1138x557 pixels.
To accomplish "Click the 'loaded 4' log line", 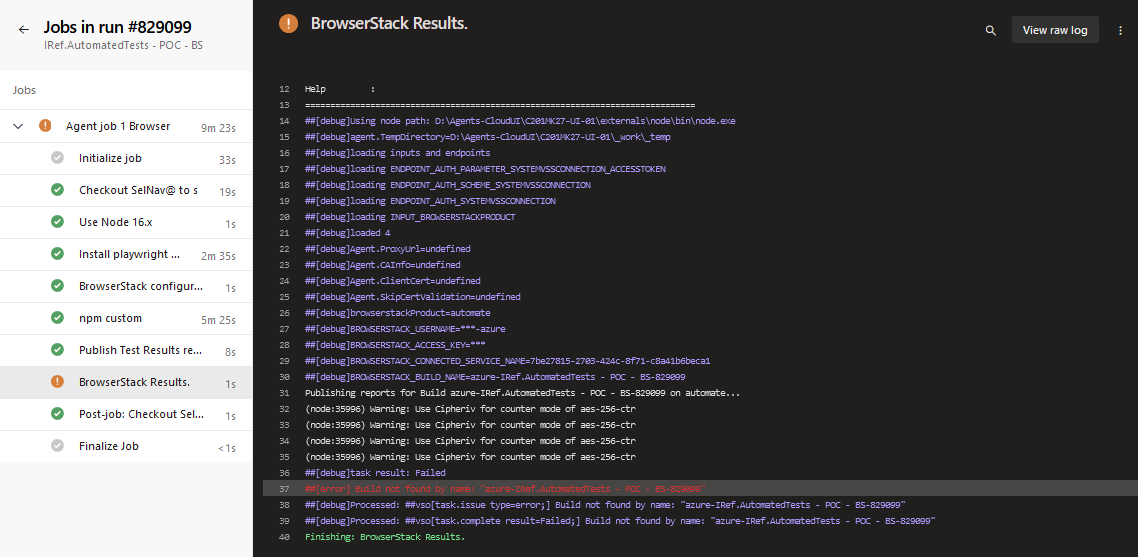I will [x=348, y=233].
